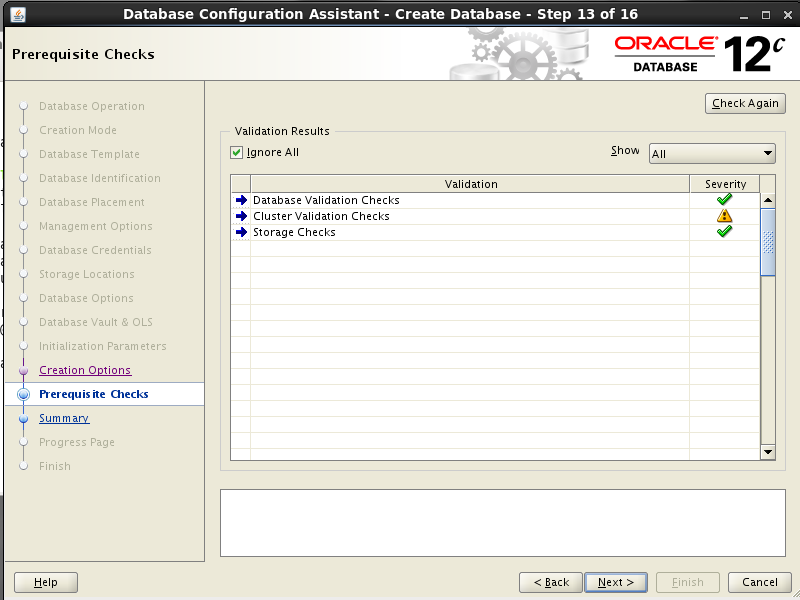The image size is (800, 600).
Task: Click the Summary step bullet icon
Action: [x=23, y=419]
